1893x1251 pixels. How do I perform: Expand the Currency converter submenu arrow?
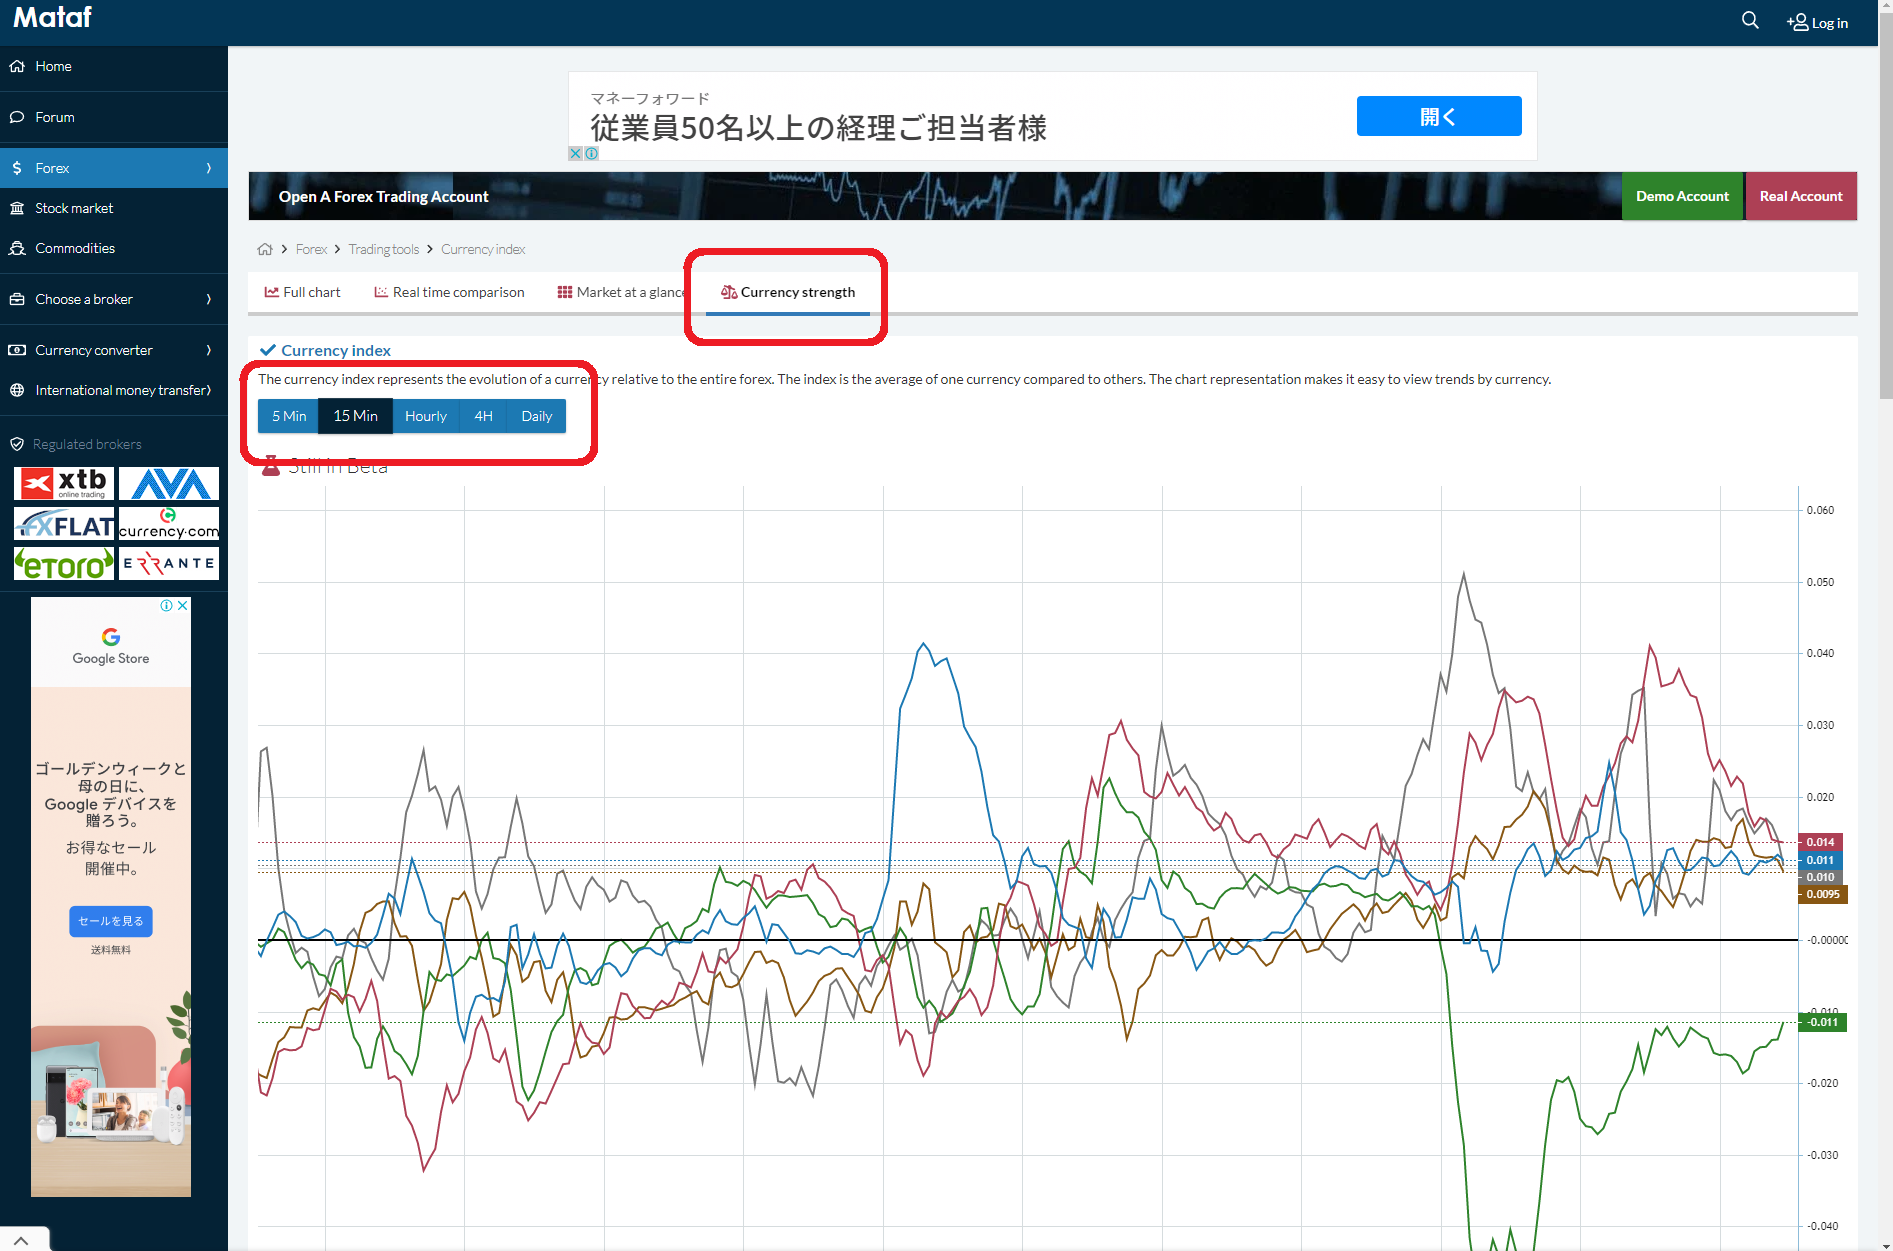coord(209,350)
